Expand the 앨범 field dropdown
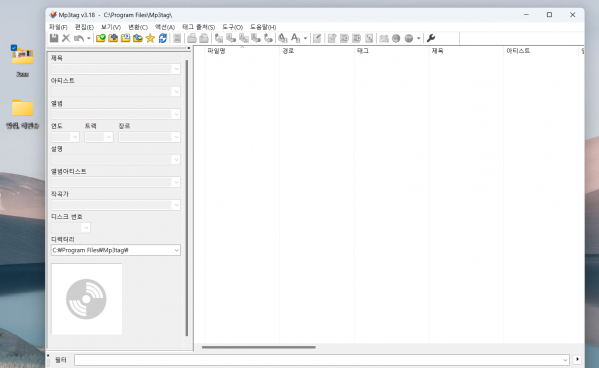Viewport: 599px width, 368px height. tap(176, 114)
